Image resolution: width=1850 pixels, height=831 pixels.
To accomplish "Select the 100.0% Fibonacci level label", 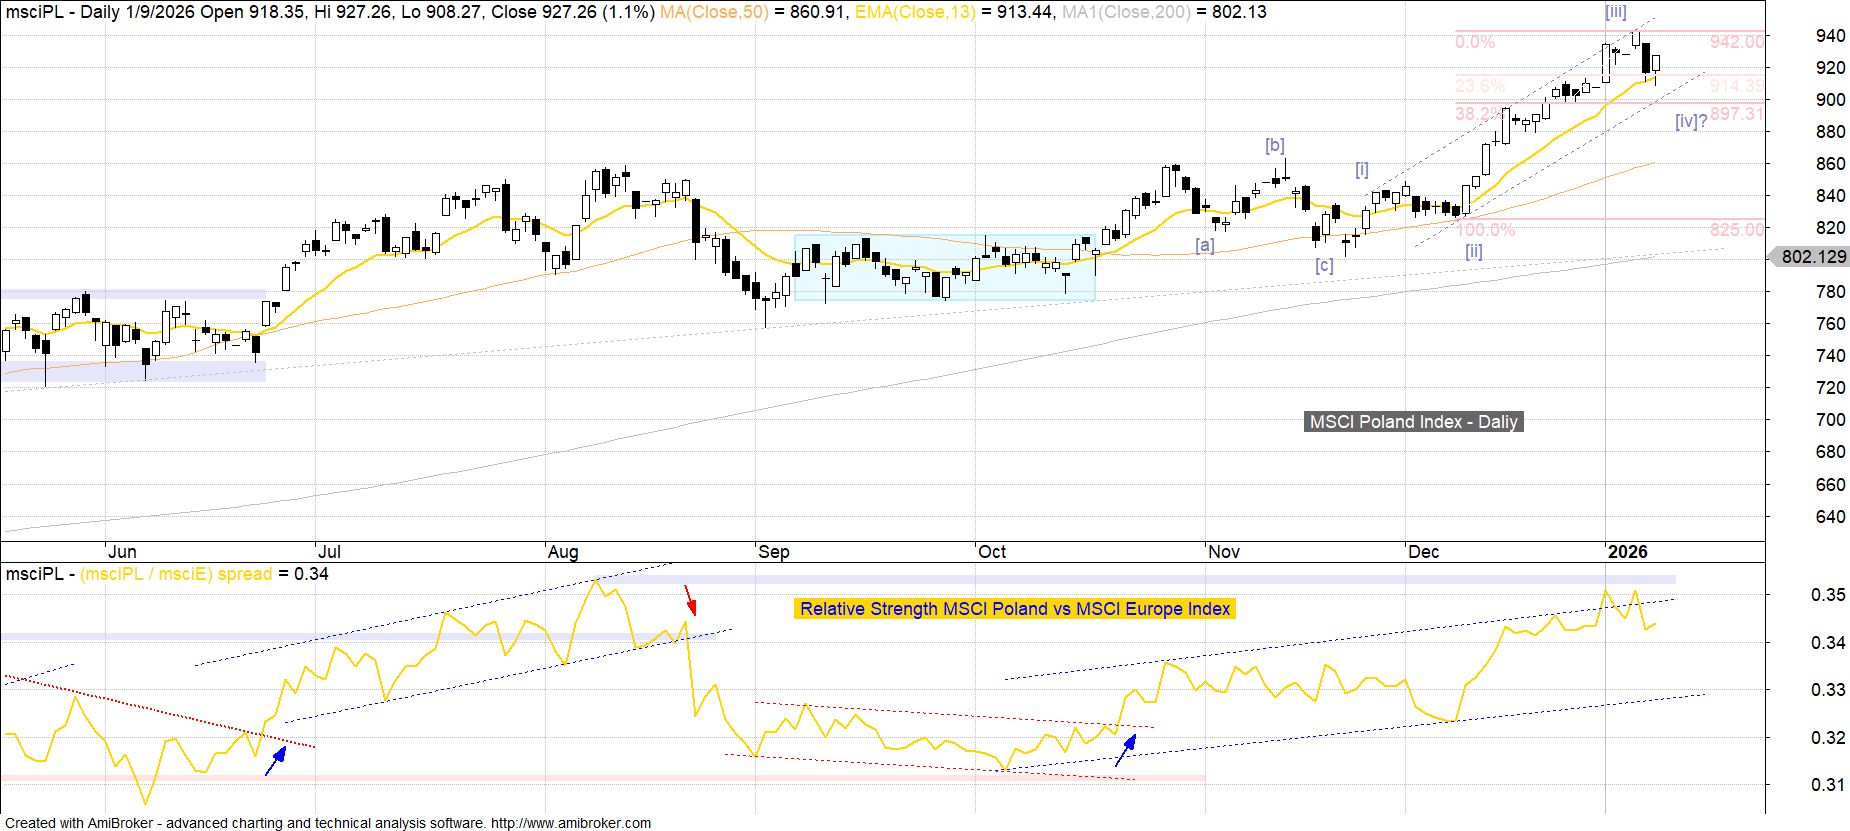I will pos(1485,230).
